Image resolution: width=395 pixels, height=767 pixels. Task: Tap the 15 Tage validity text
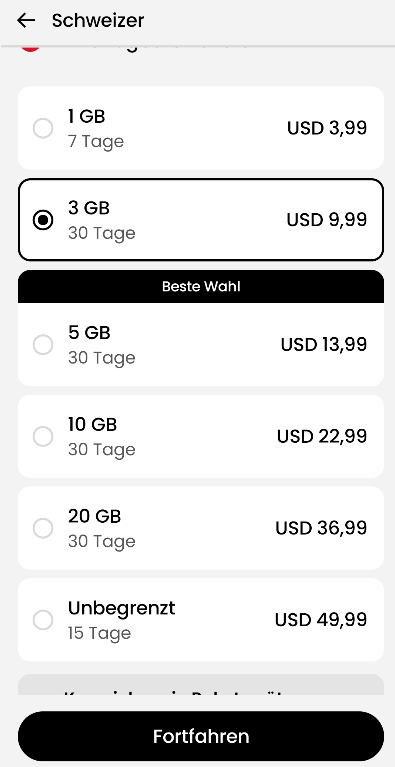pyautogui.click(x=100, y=633)
